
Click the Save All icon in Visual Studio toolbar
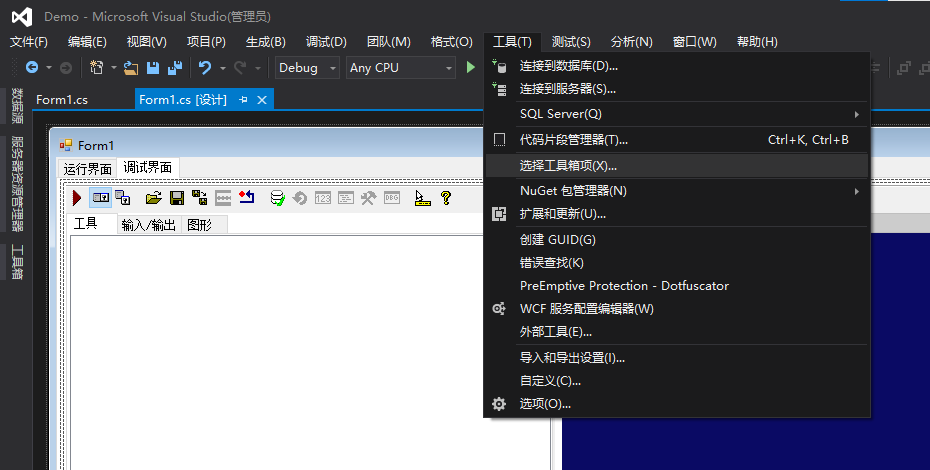tap(174, 68)
